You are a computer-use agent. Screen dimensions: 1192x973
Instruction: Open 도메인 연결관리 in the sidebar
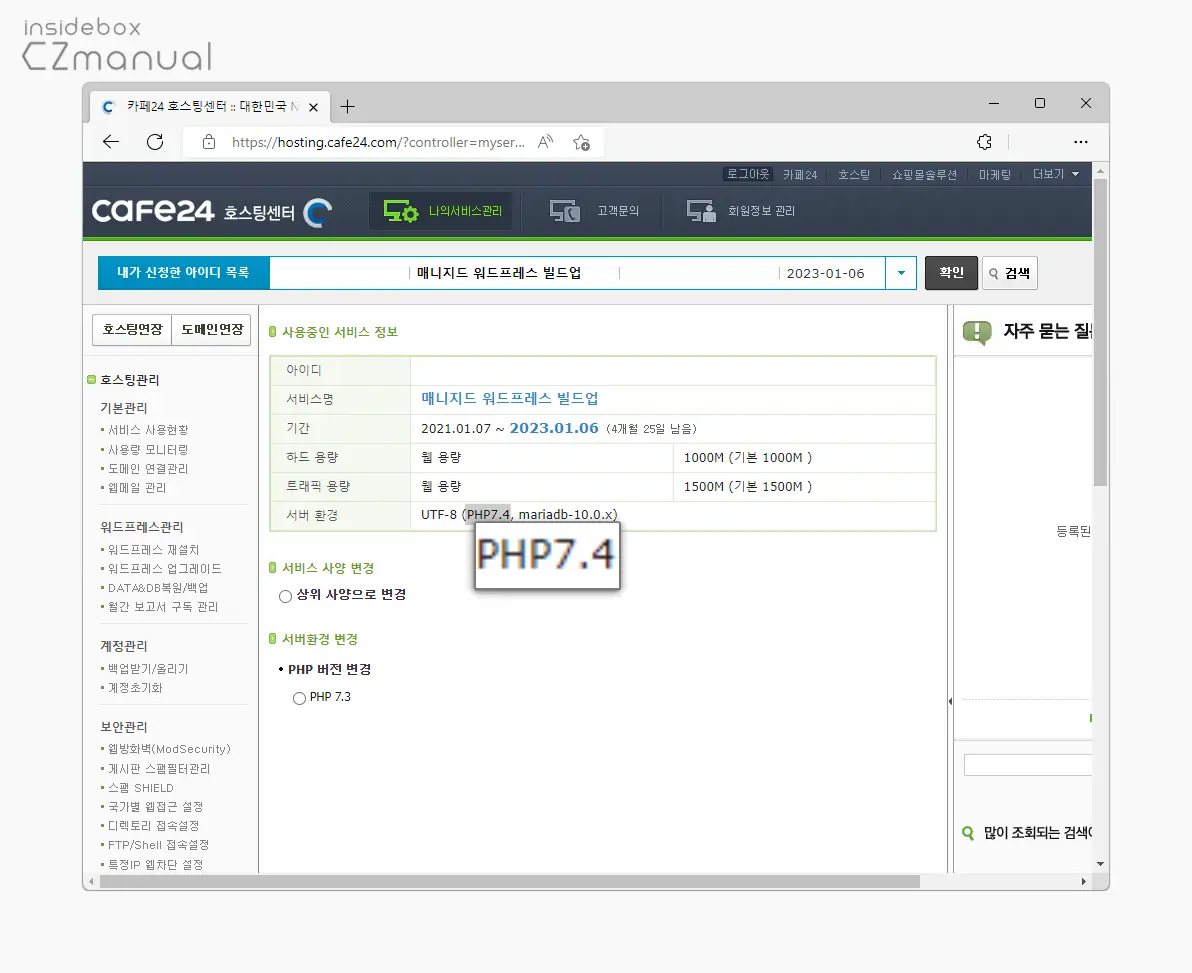(148, 469)
